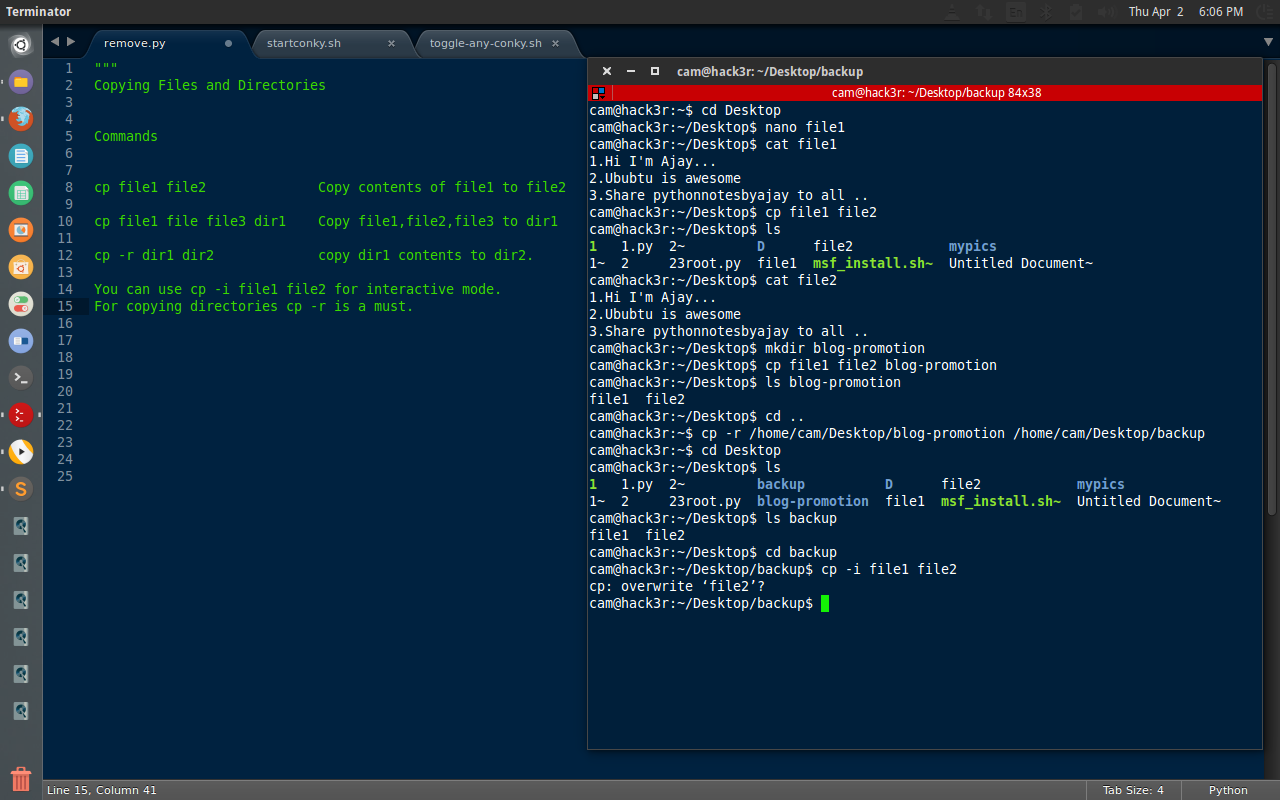Viewport: 1280px width, 800px height.
Task: Click the Sublime Text 'S' dock icon
Action: point(20,488)
